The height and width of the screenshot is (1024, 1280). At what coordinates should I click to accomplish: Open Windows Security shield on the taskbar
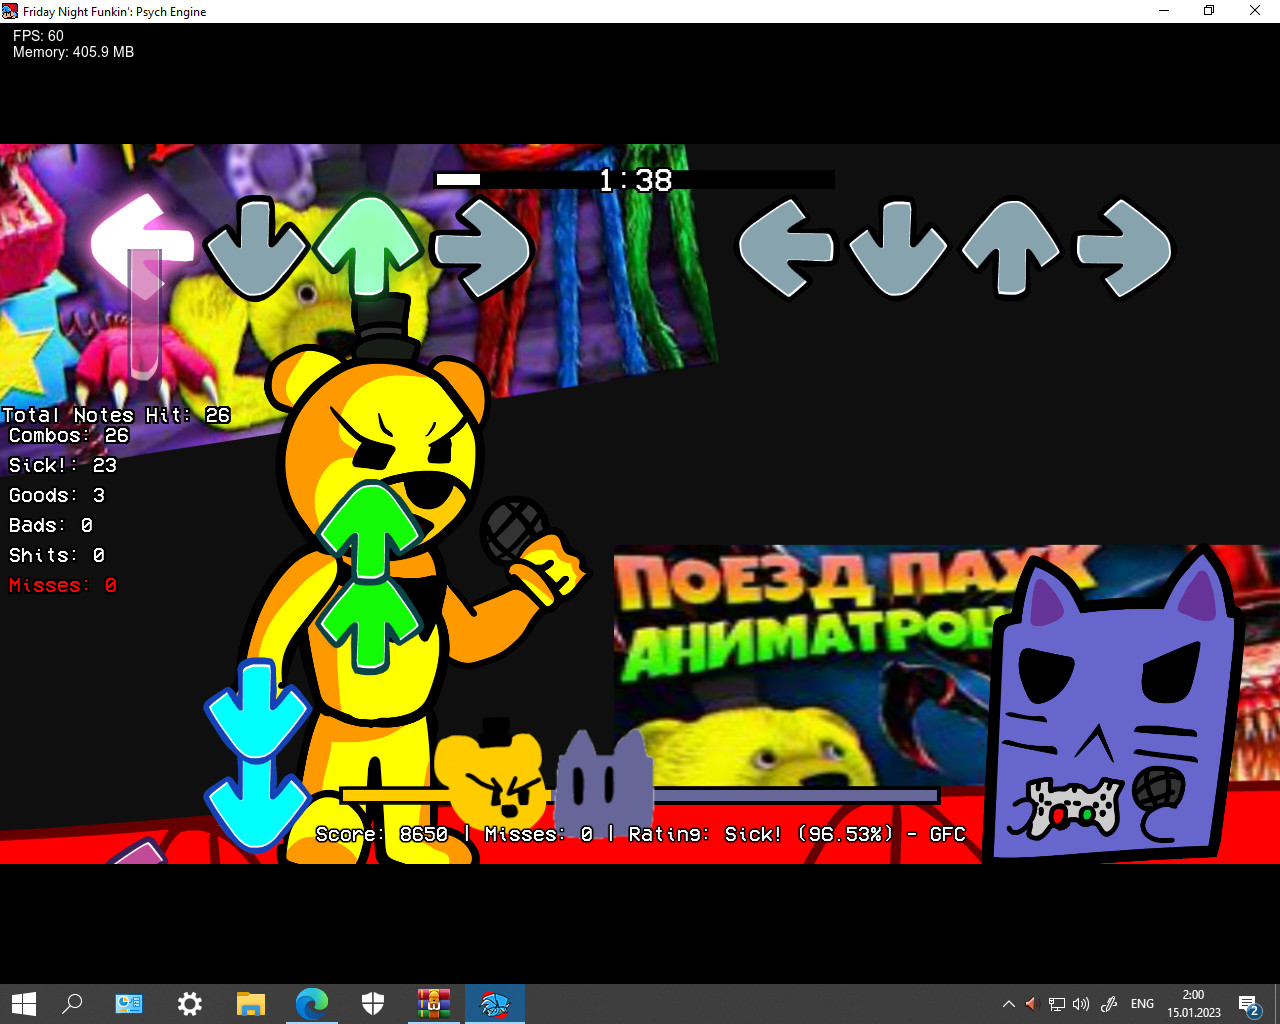pyautogui.click(x=373, y=1003)
